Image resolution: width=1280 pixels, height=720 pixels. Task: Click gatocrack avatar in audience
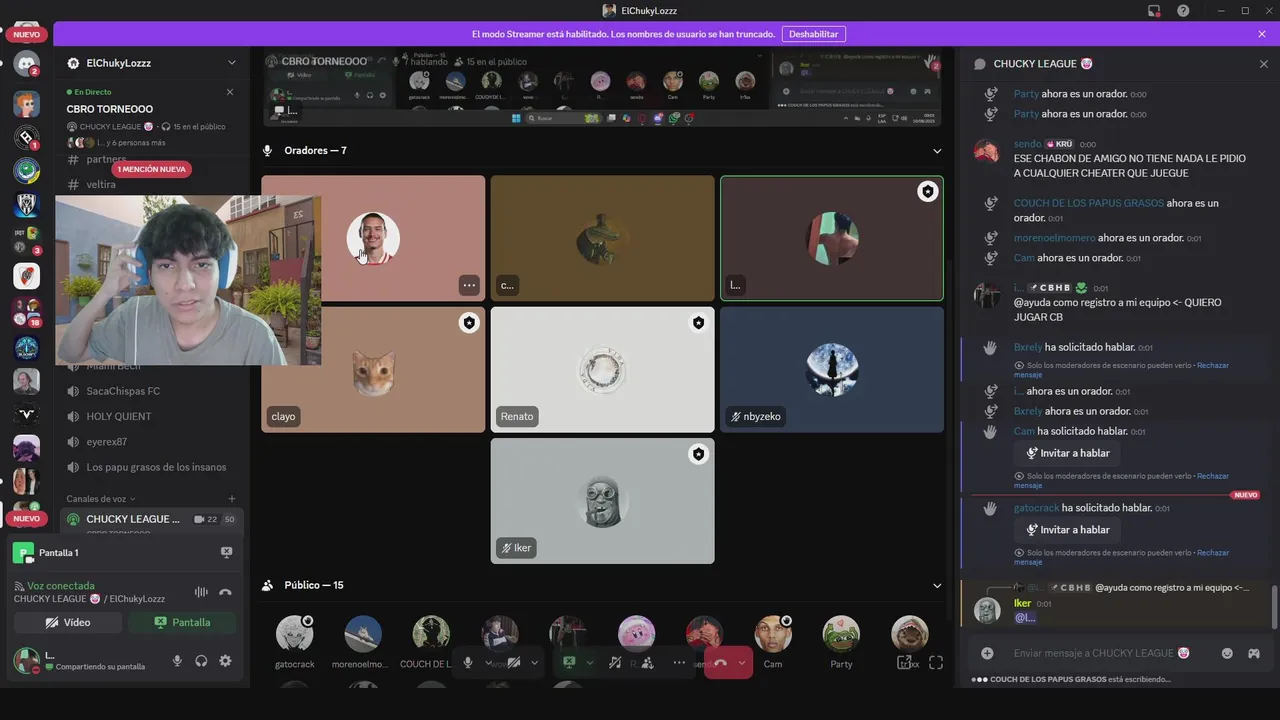(294, 634)
